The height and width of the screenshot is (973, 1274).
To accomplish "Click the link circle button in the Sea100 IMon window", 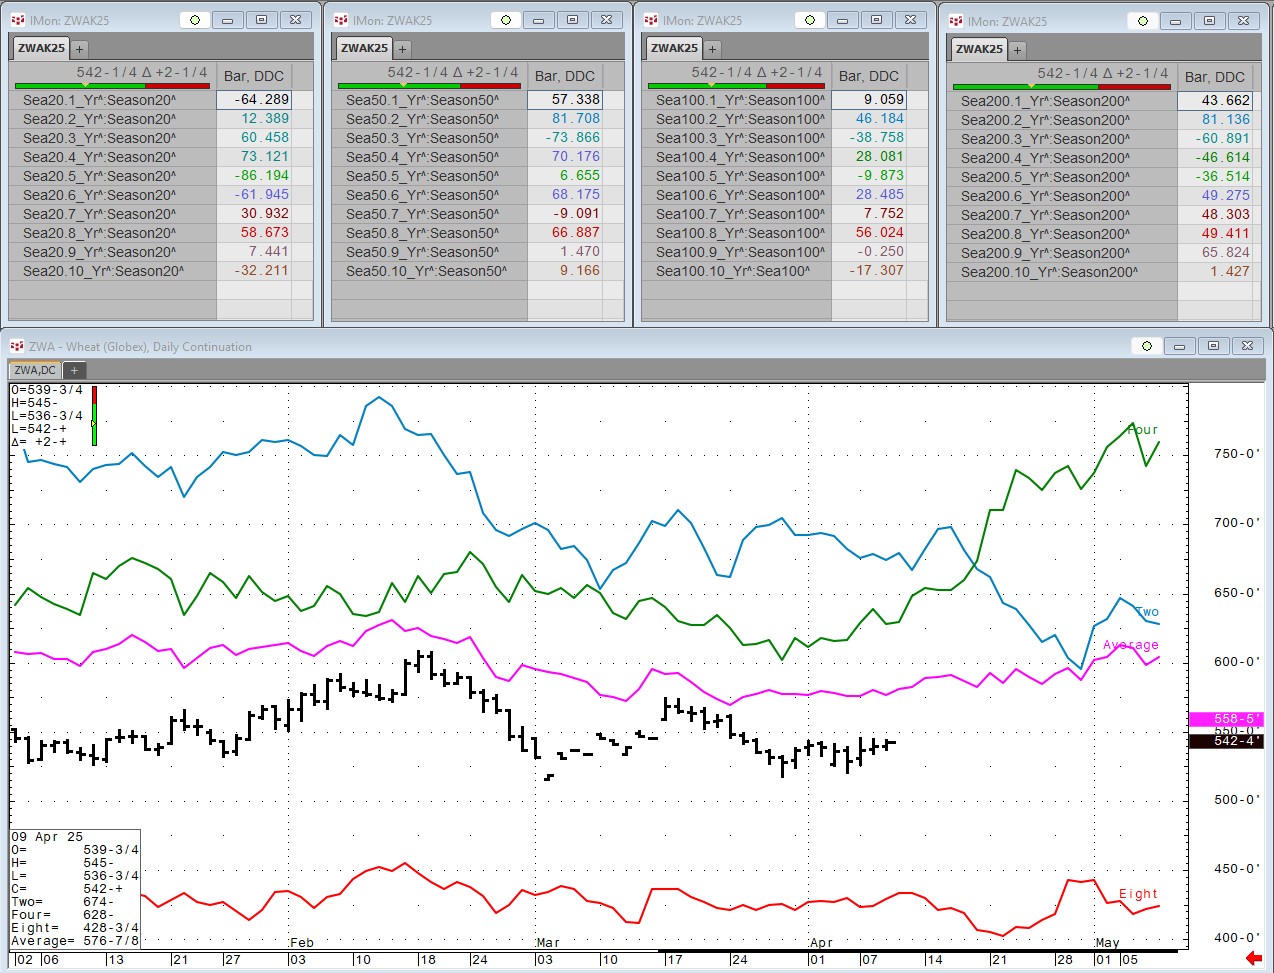I will tap(810, 20).
